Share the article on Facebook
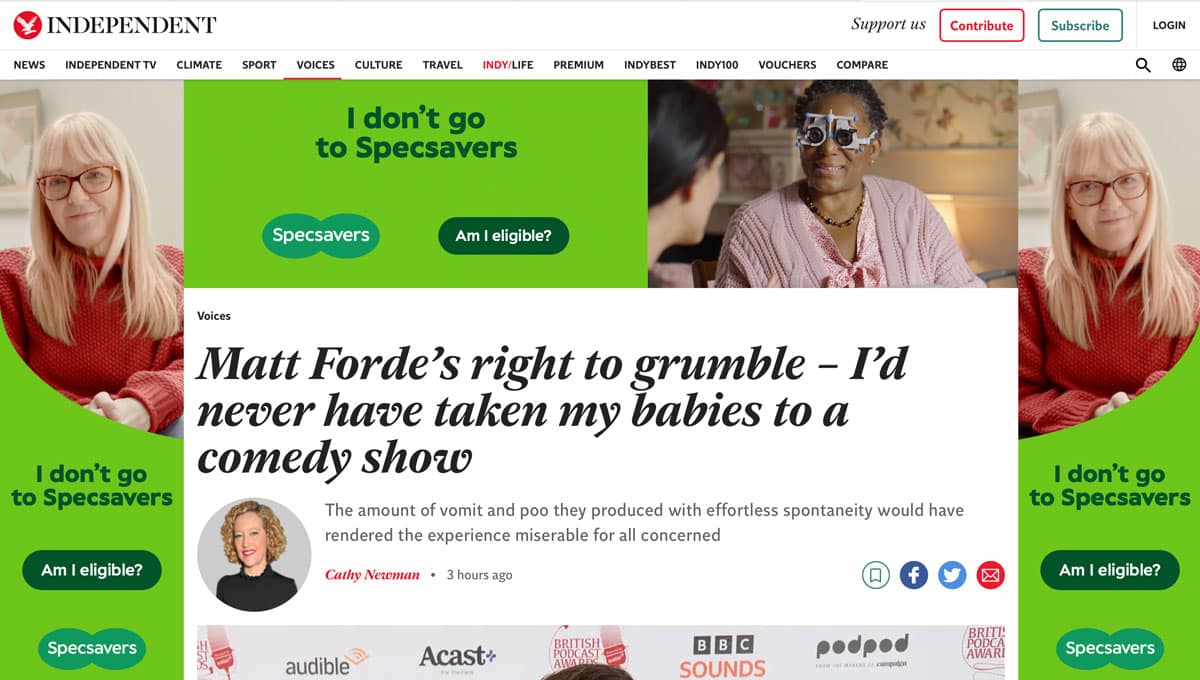1200x680 pixels. point(913,575)
